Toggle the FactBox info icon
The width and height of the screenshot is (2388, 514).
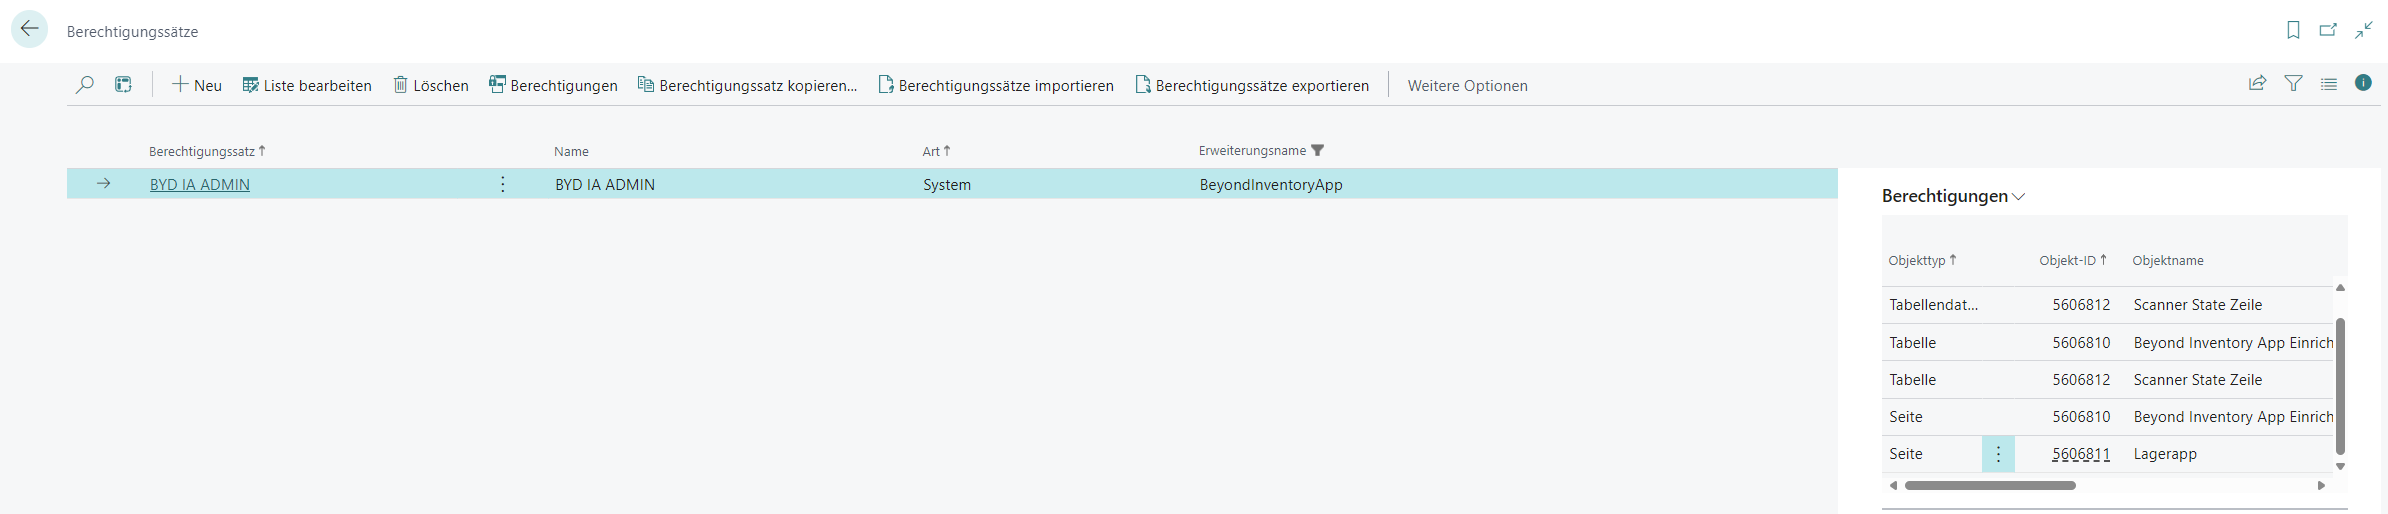tap(2363, 83)
